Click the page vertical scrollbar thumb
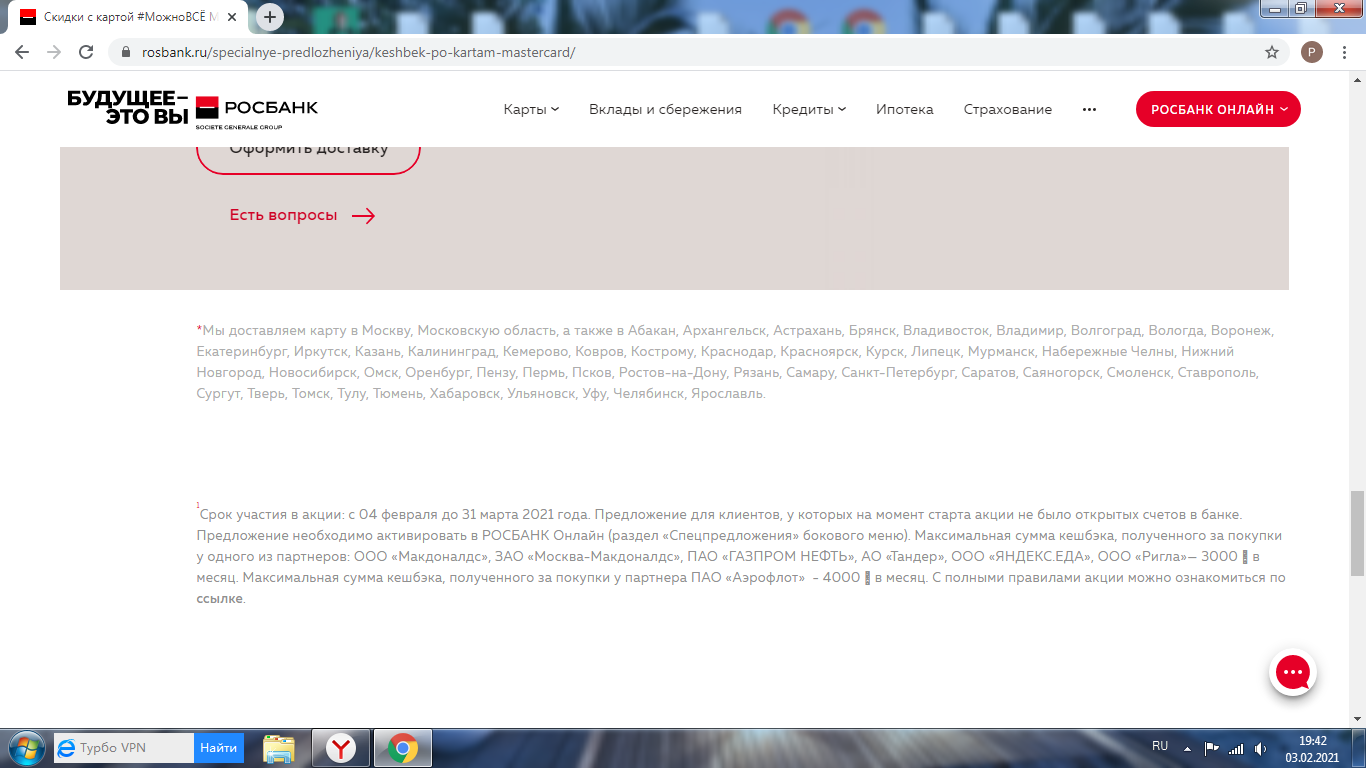 click(x=1357, y=533)
